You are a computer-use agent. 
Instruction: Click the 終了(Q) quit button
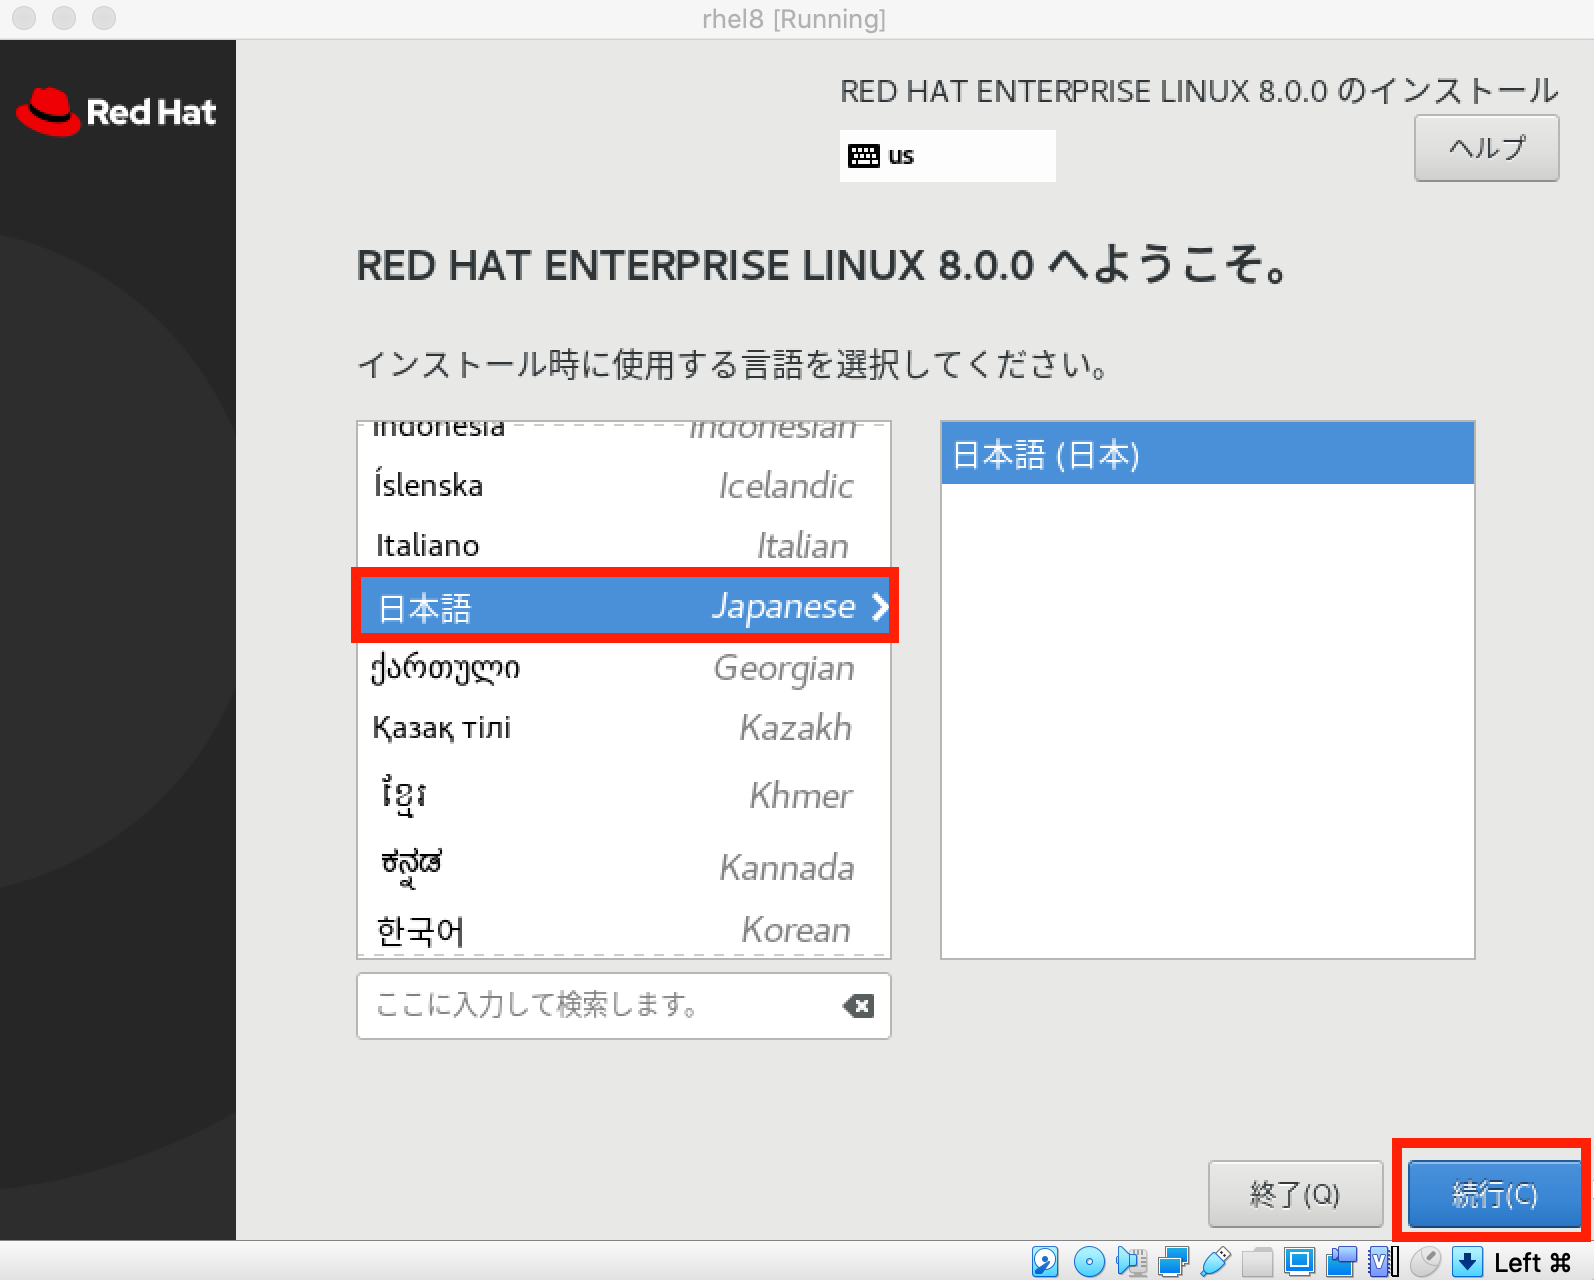pyautogui.click(x=1295, y=1194)
